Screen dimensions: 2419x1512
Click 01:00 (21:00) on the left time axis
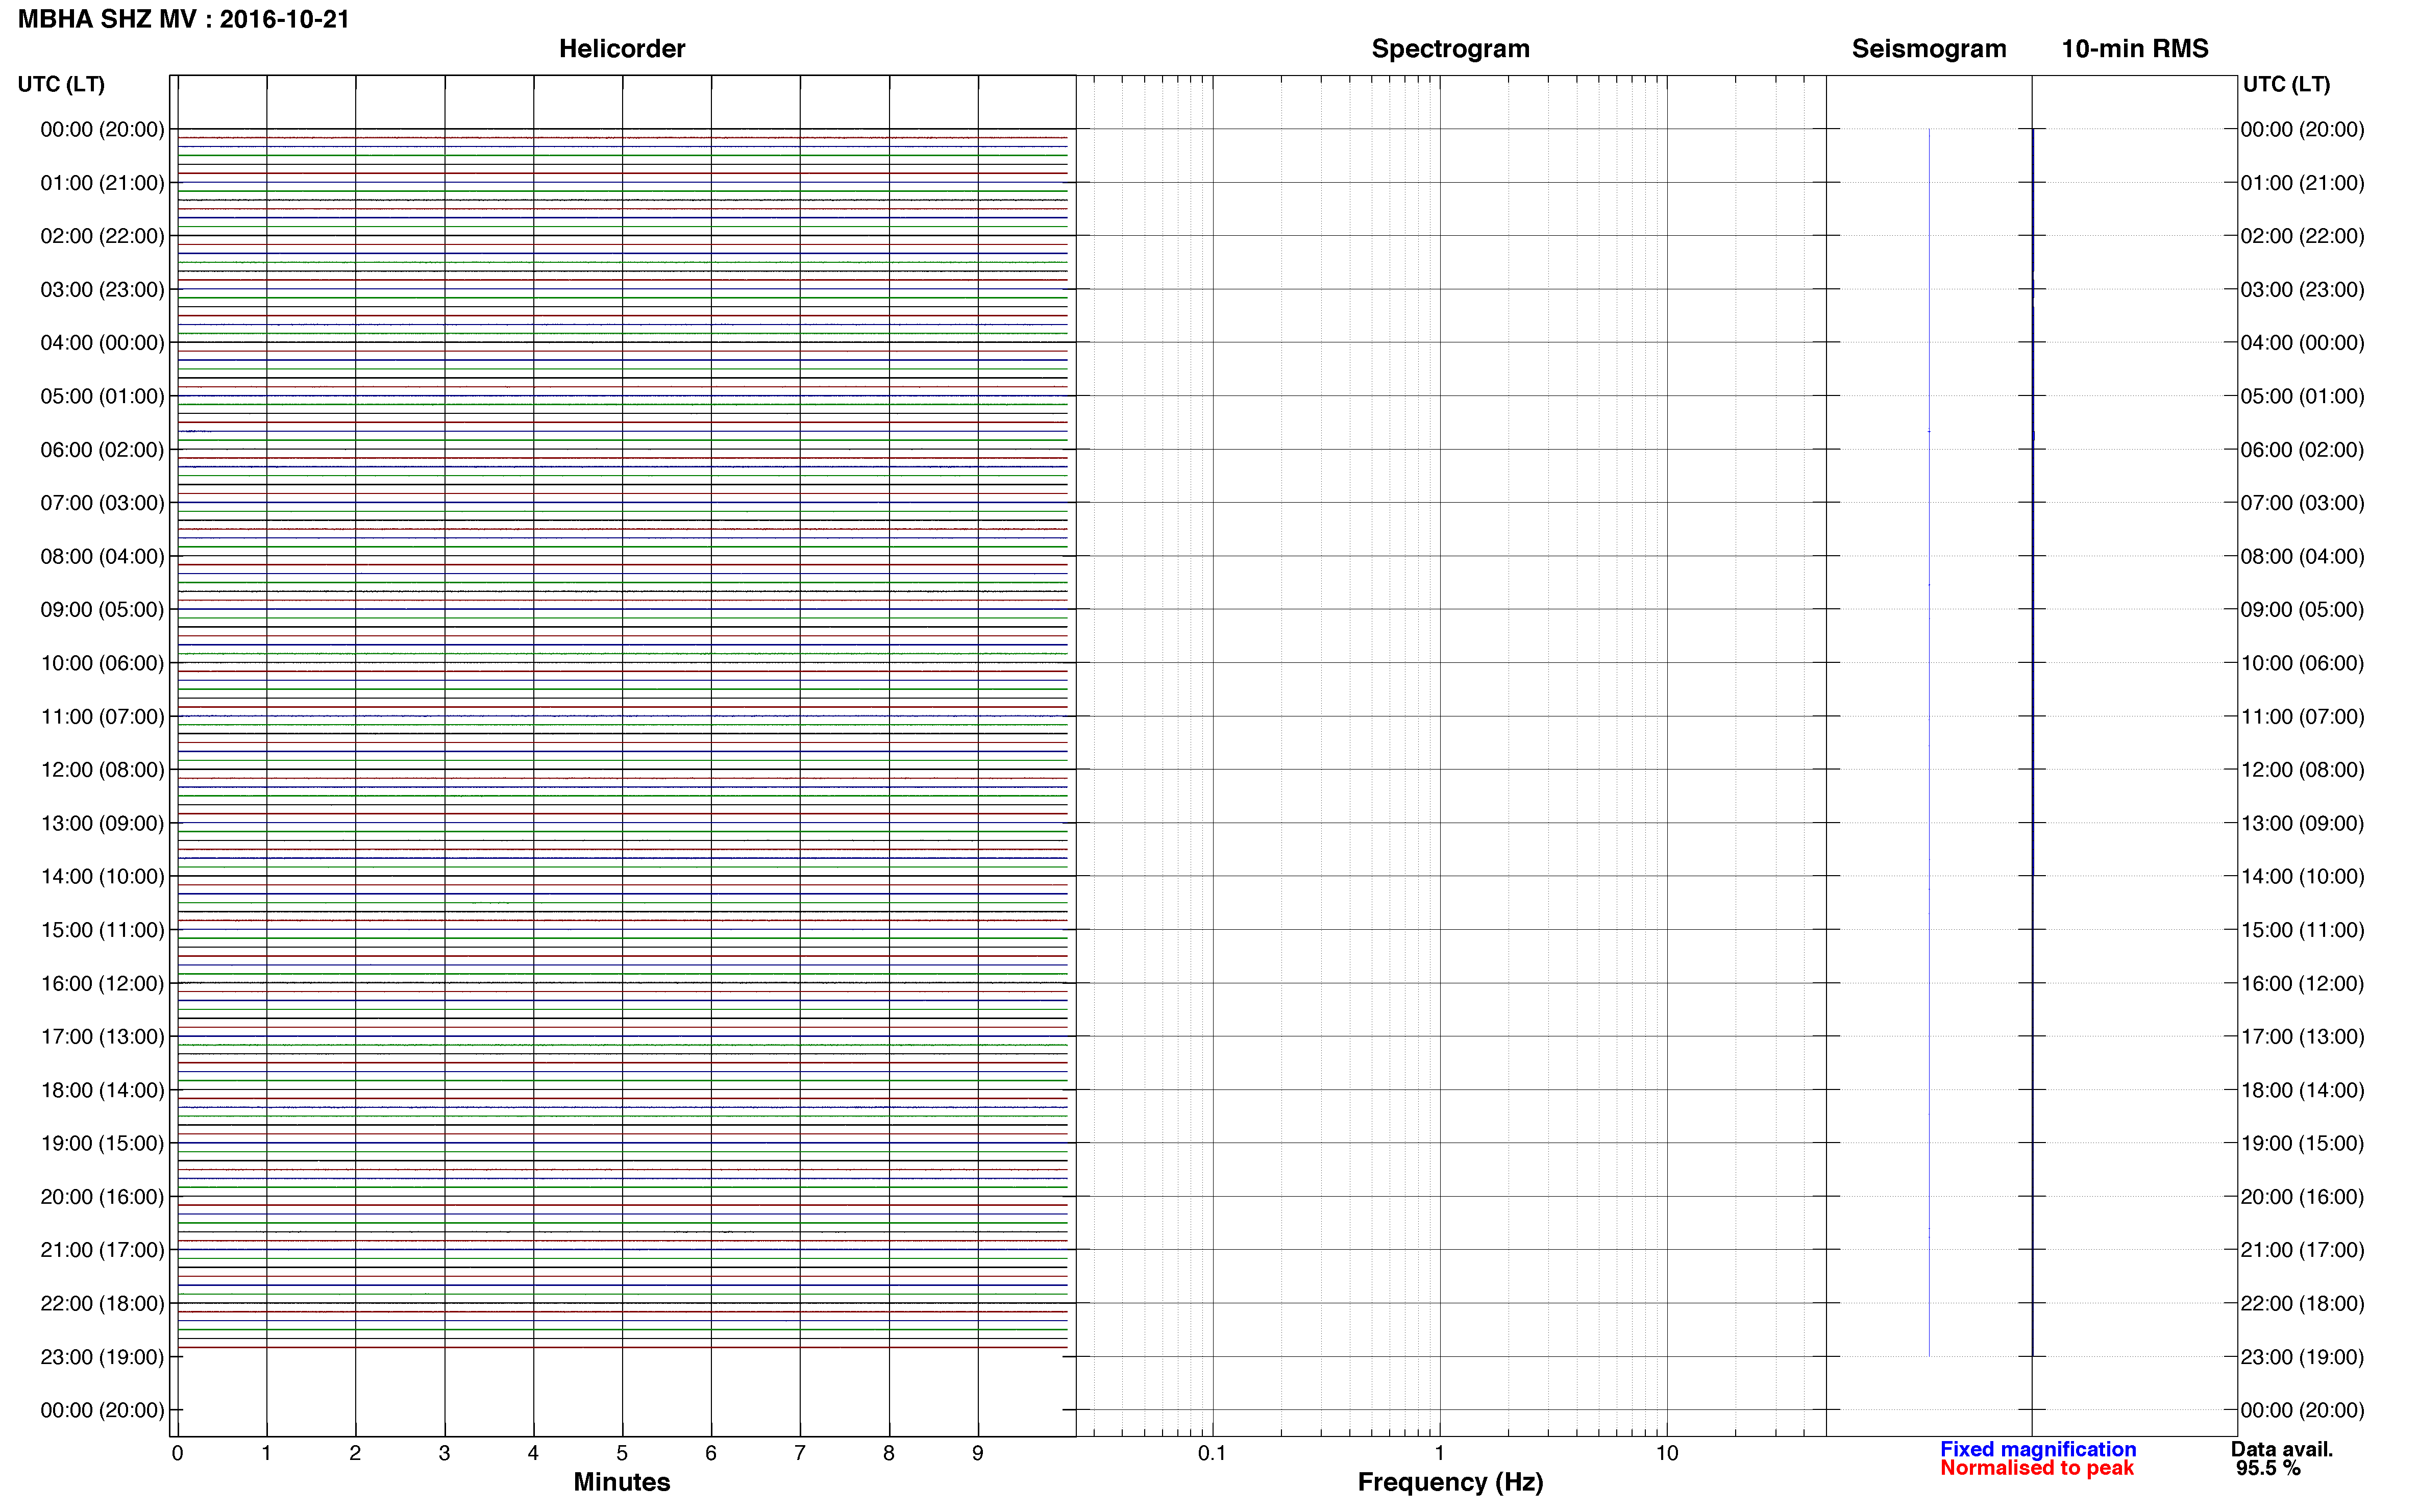102,183
